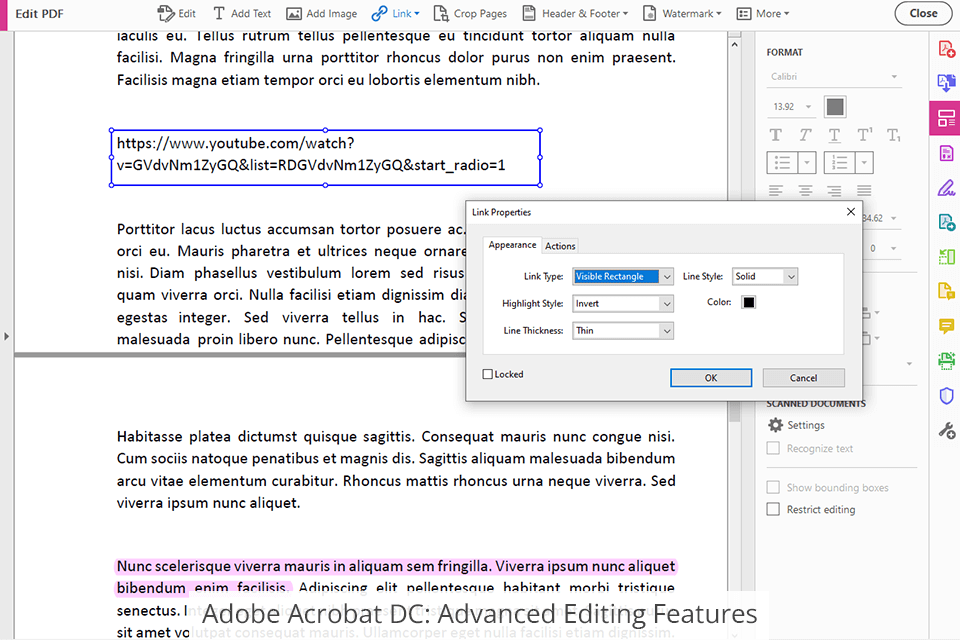Open the Create PDF tool in the right rail
The width and height of the screenshot is (960, 640).
click(x=947, y=49)
